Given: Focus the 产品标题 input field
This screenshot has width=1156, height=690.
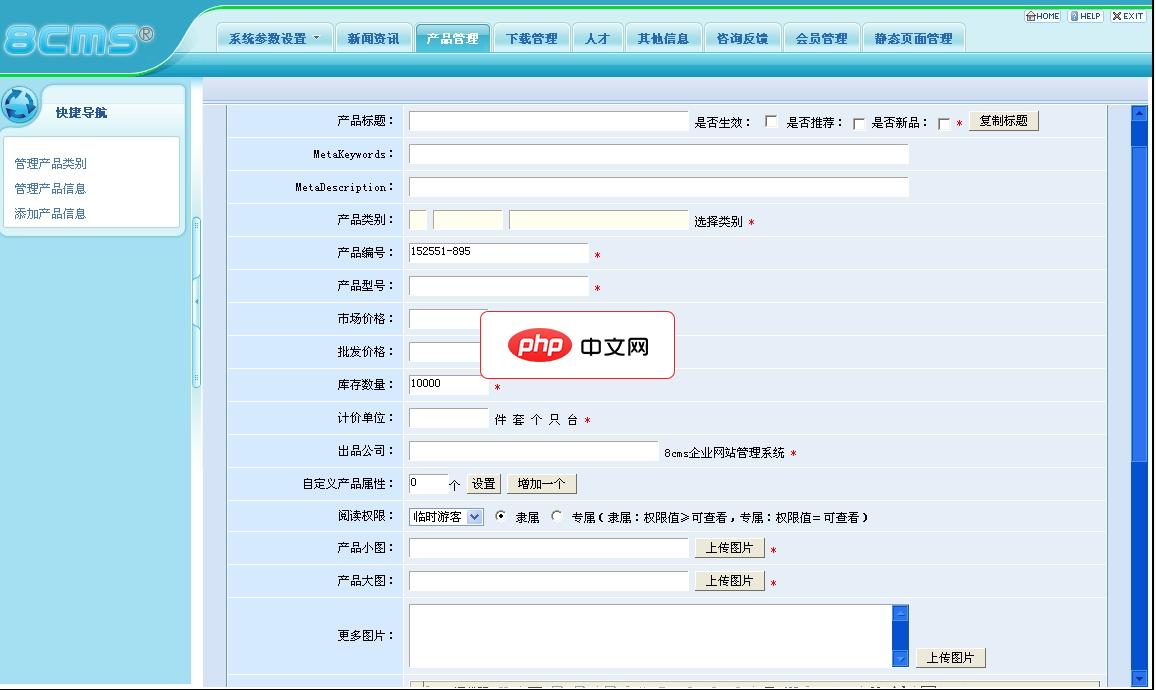Looking at the screenshot, I should (549, 121).
